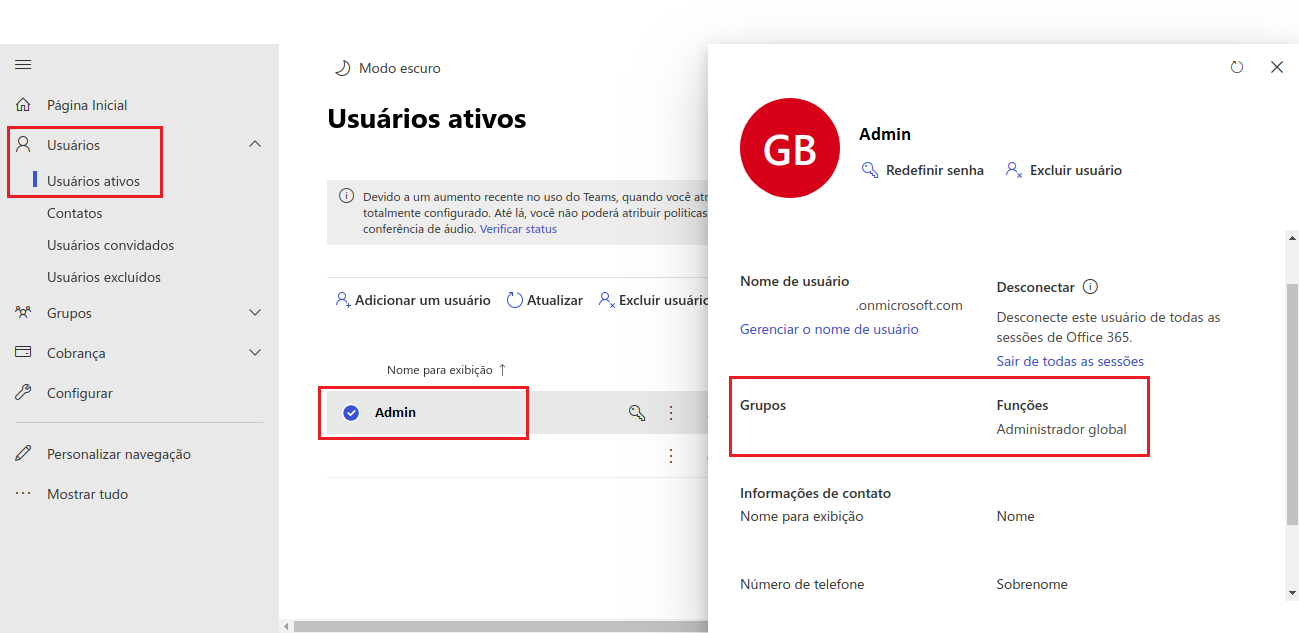This screenshot has width=1299, height=633.
Task: Click the details panel vertical scrollbar
Action: coord(1291,400)
